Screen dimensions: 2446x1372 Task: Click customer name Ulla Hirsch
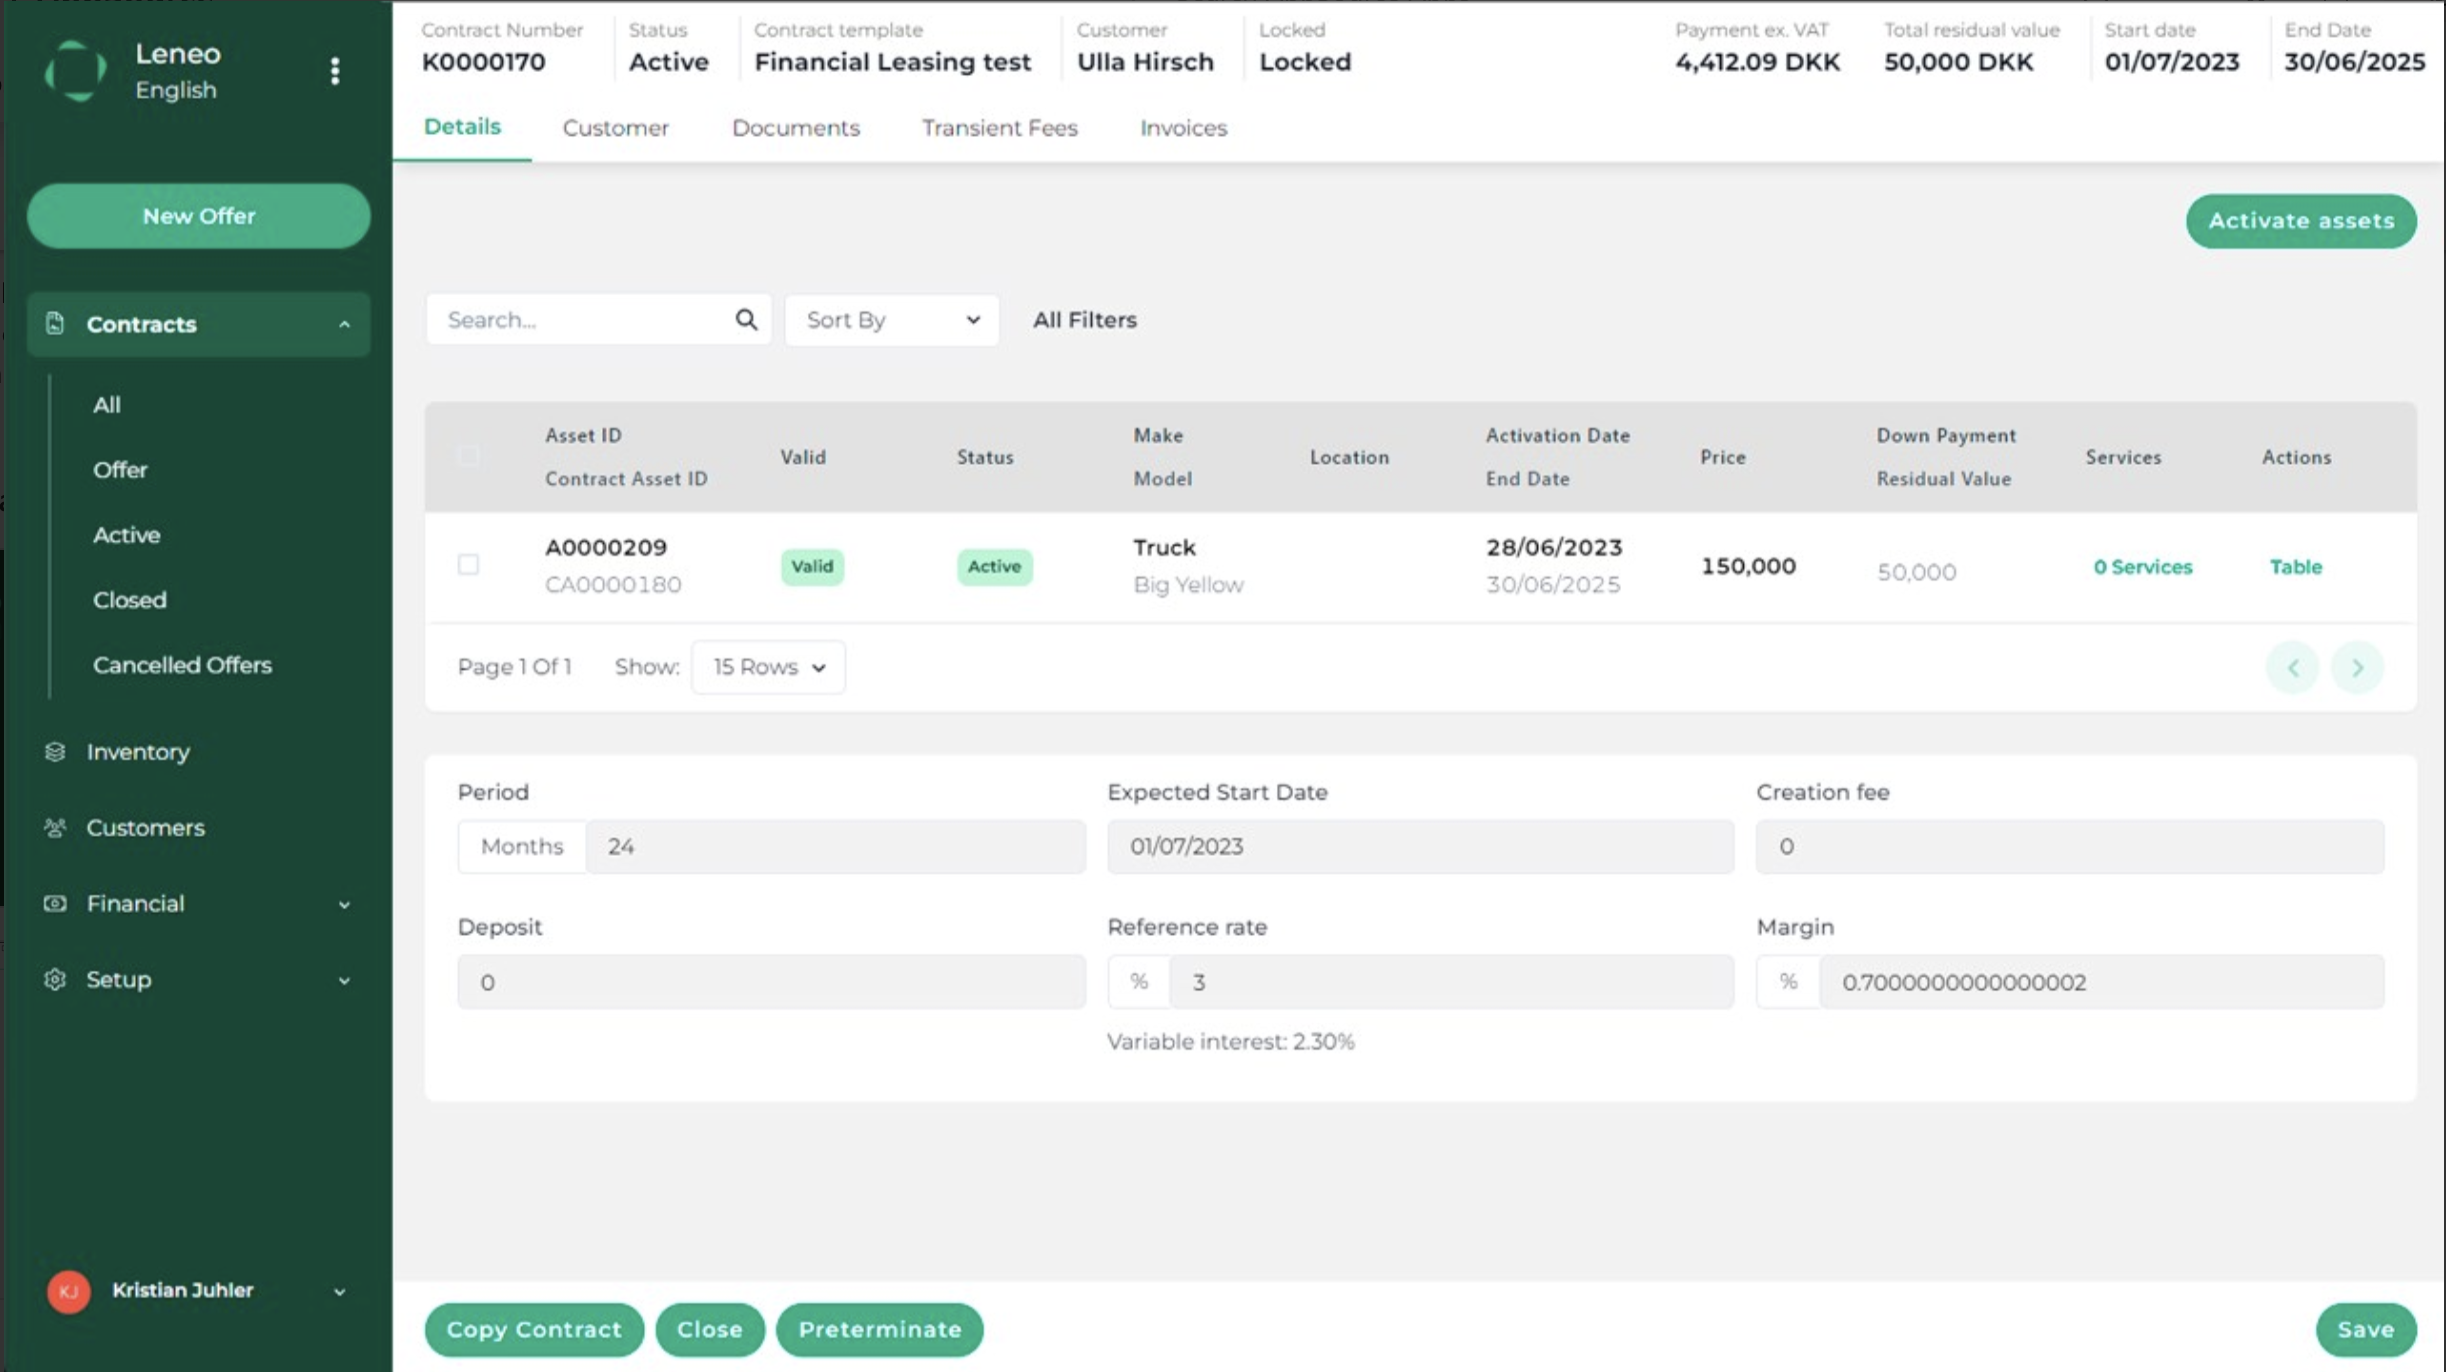pyautogui.click(x=1145, y=62)
